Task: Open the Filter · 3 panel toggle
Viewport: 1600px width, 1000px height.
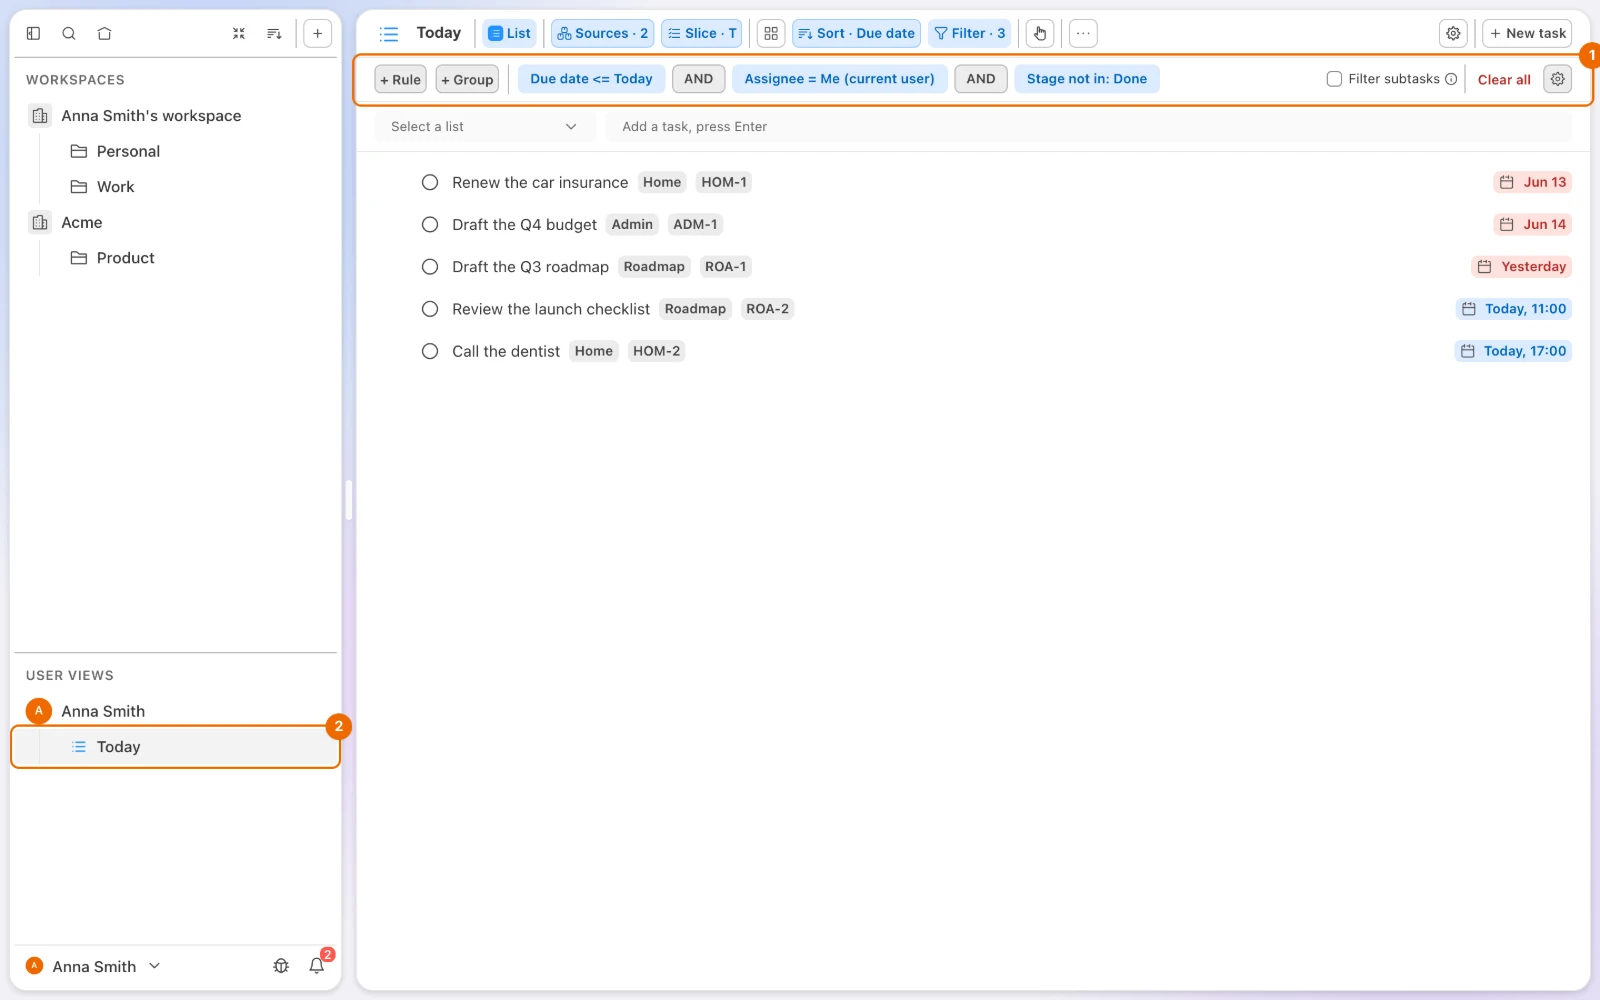Action: point(969,33)
